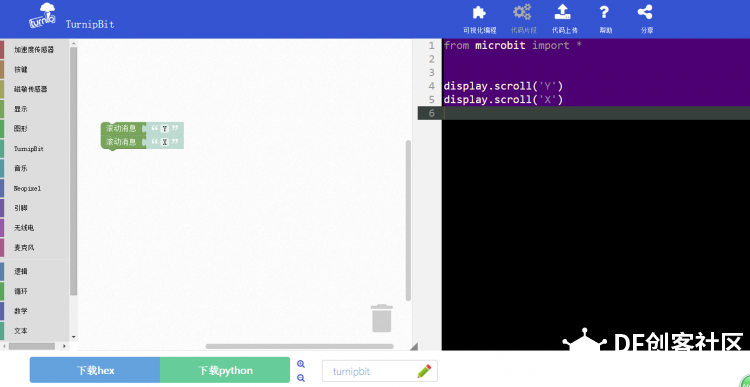Open 帮助 question-mark help
The height and width of the screenshot is (387, 750).
[605, 19]
